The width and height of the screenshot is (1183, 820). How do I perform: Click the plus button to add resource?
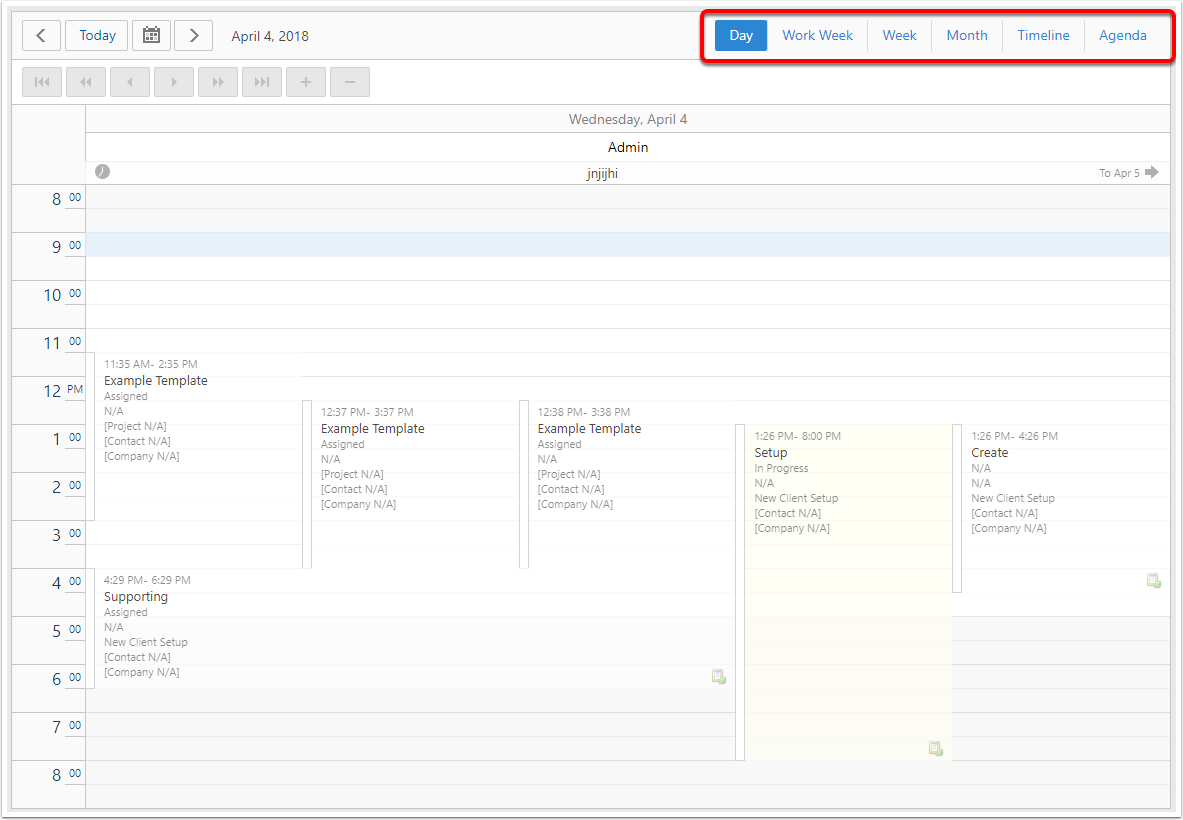tap(306, 82)
